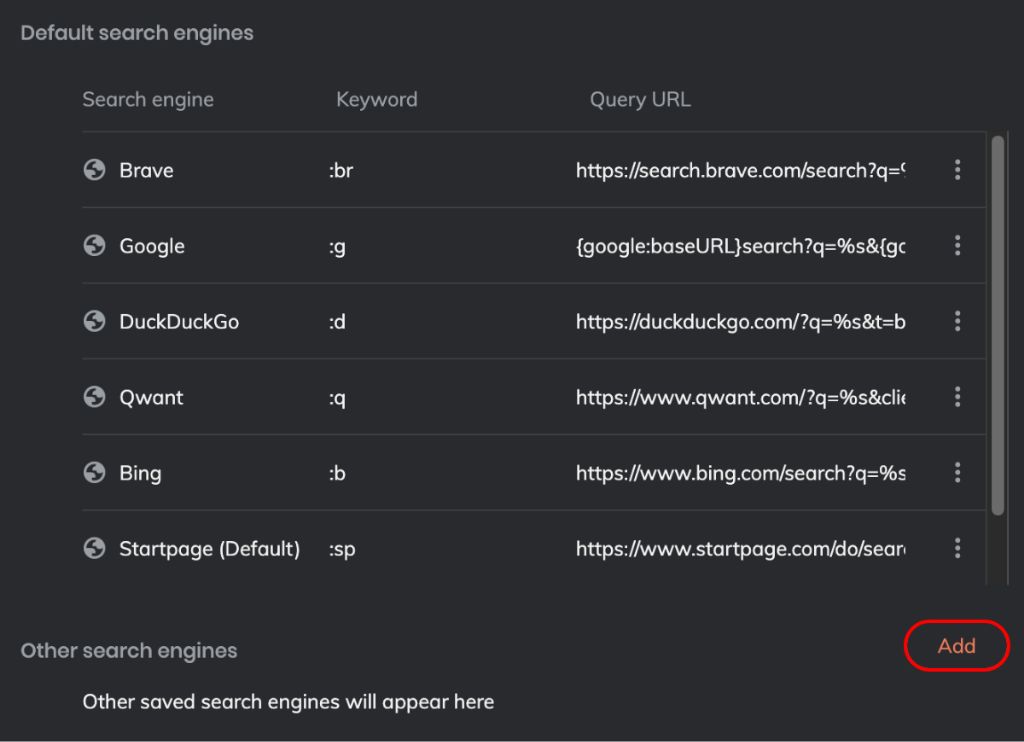The height and width of the screenshot is (742, 1024).
Task: Click the Bing query URL
Action: 740,473
